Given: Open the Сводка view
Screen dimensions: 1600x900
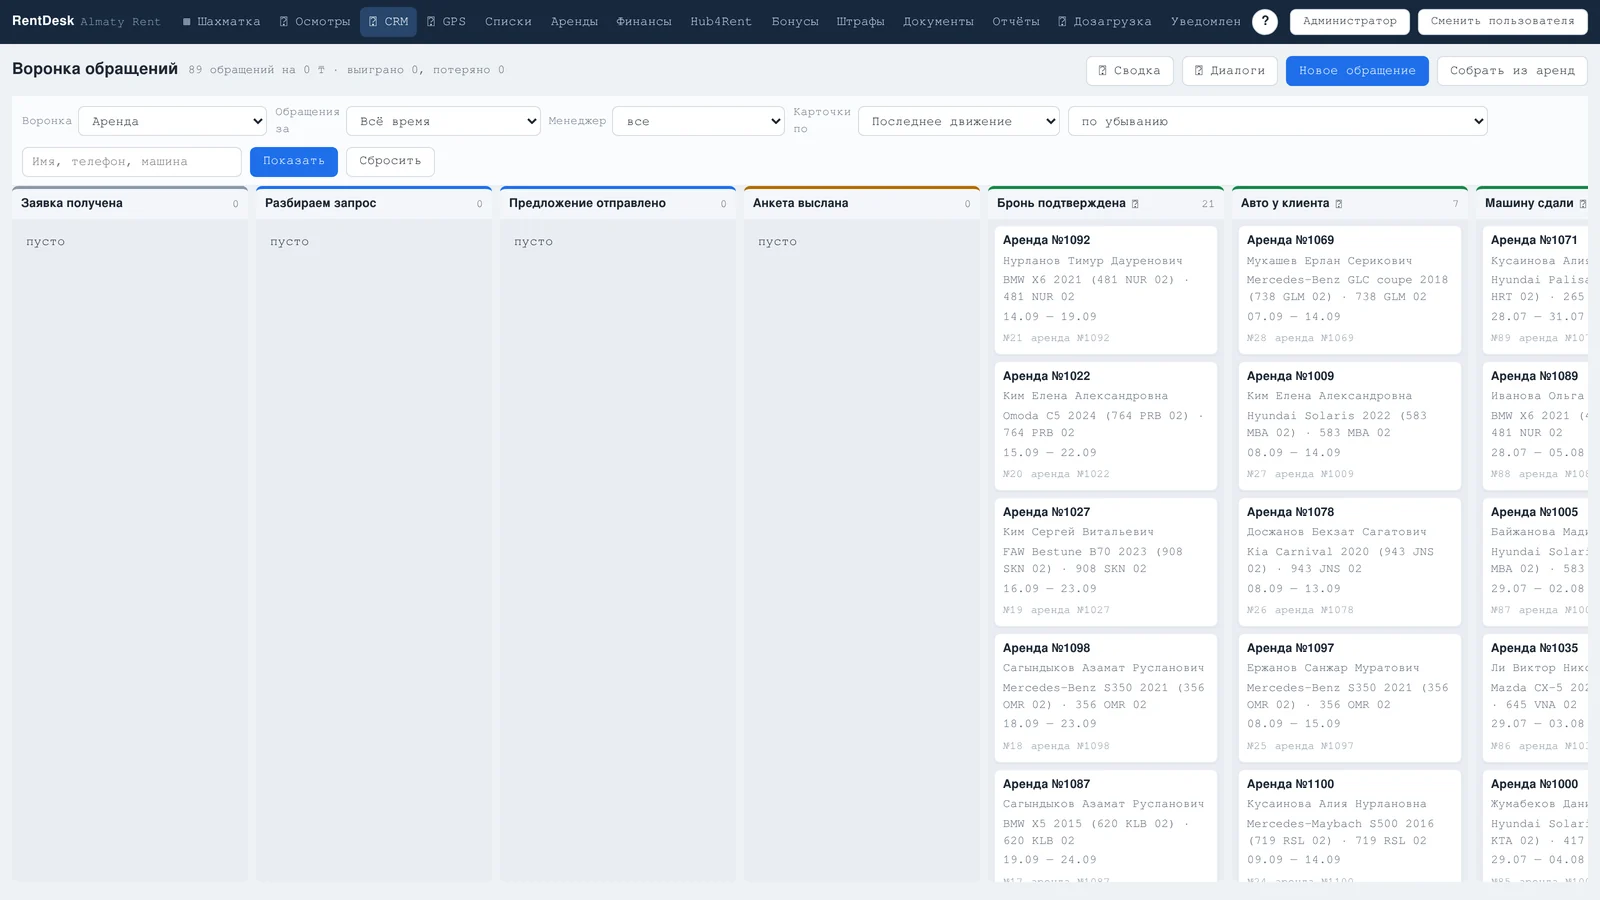Looking at the screenshot, I should click(1129, 71).
